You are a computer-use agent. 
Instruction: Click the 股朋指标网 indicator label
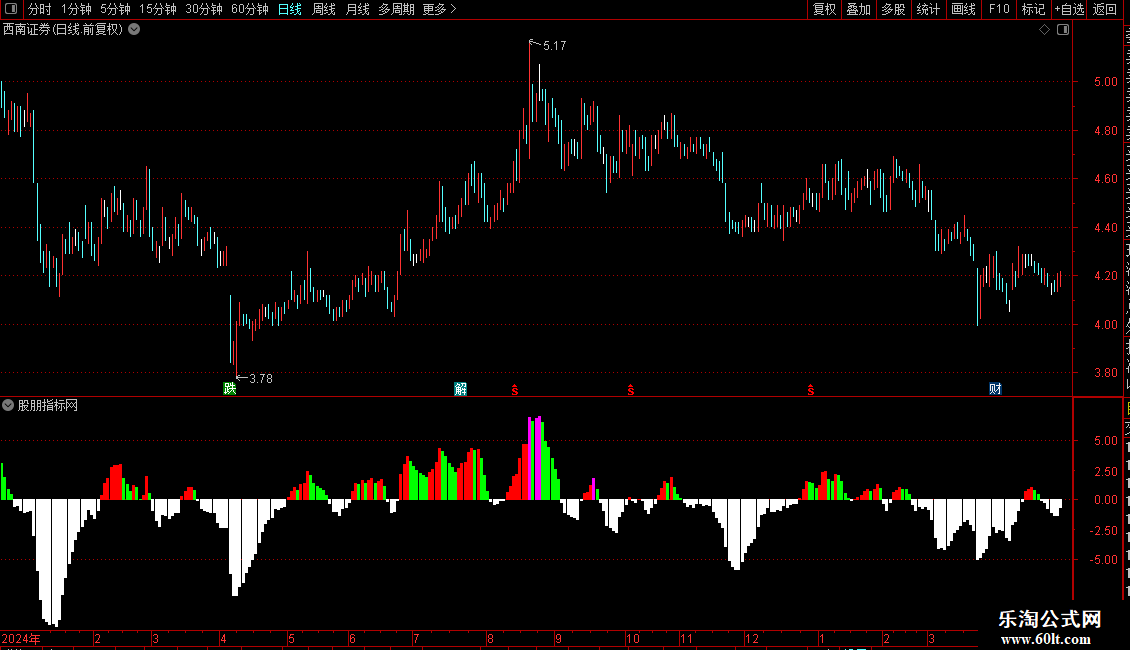[x=48, y=406]
